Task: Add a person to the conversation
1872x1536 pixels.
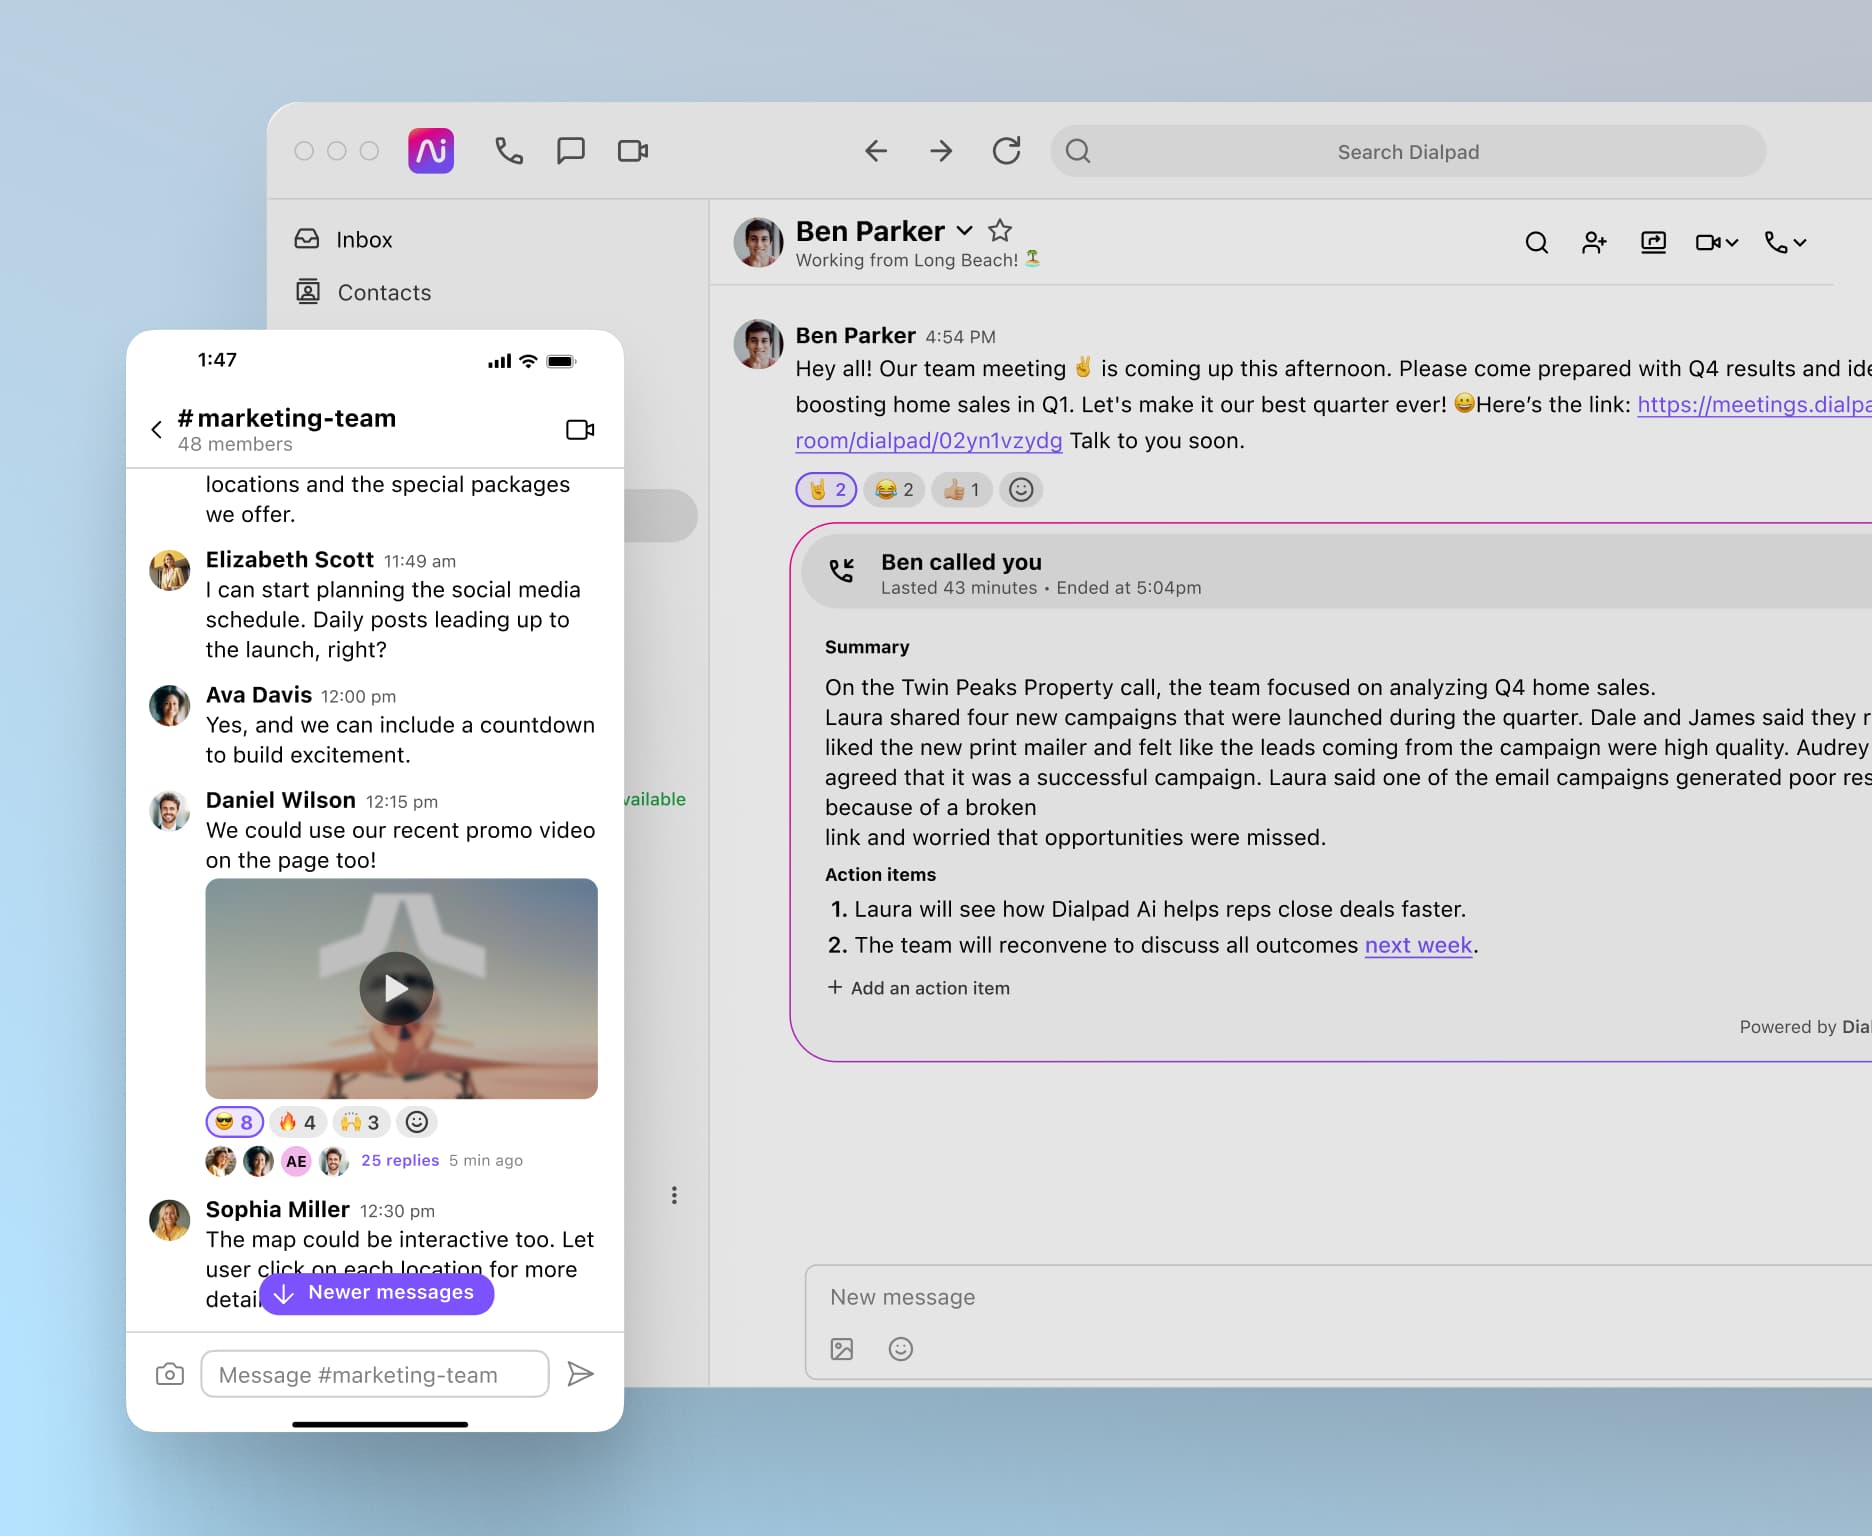Action: pos(1594,242)
